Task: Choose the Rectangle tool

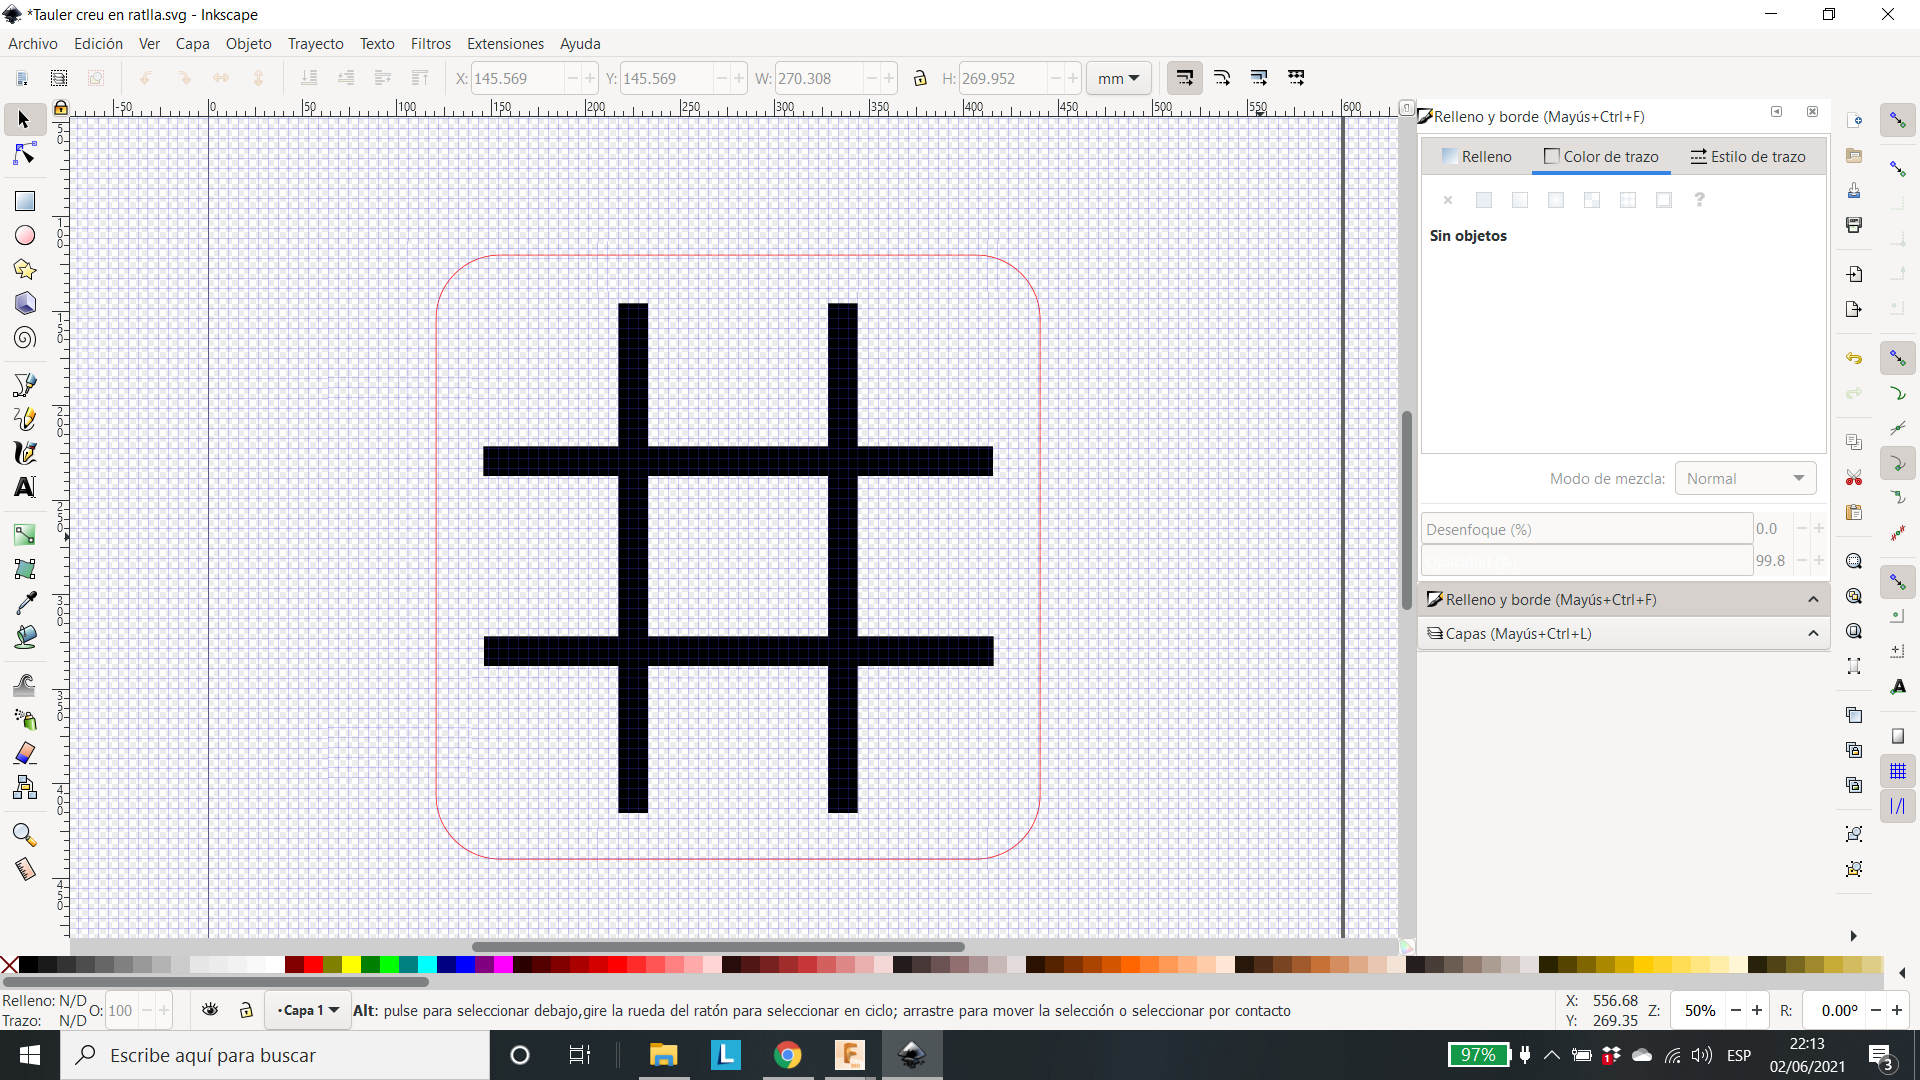Action: click(x=24, y=201)
